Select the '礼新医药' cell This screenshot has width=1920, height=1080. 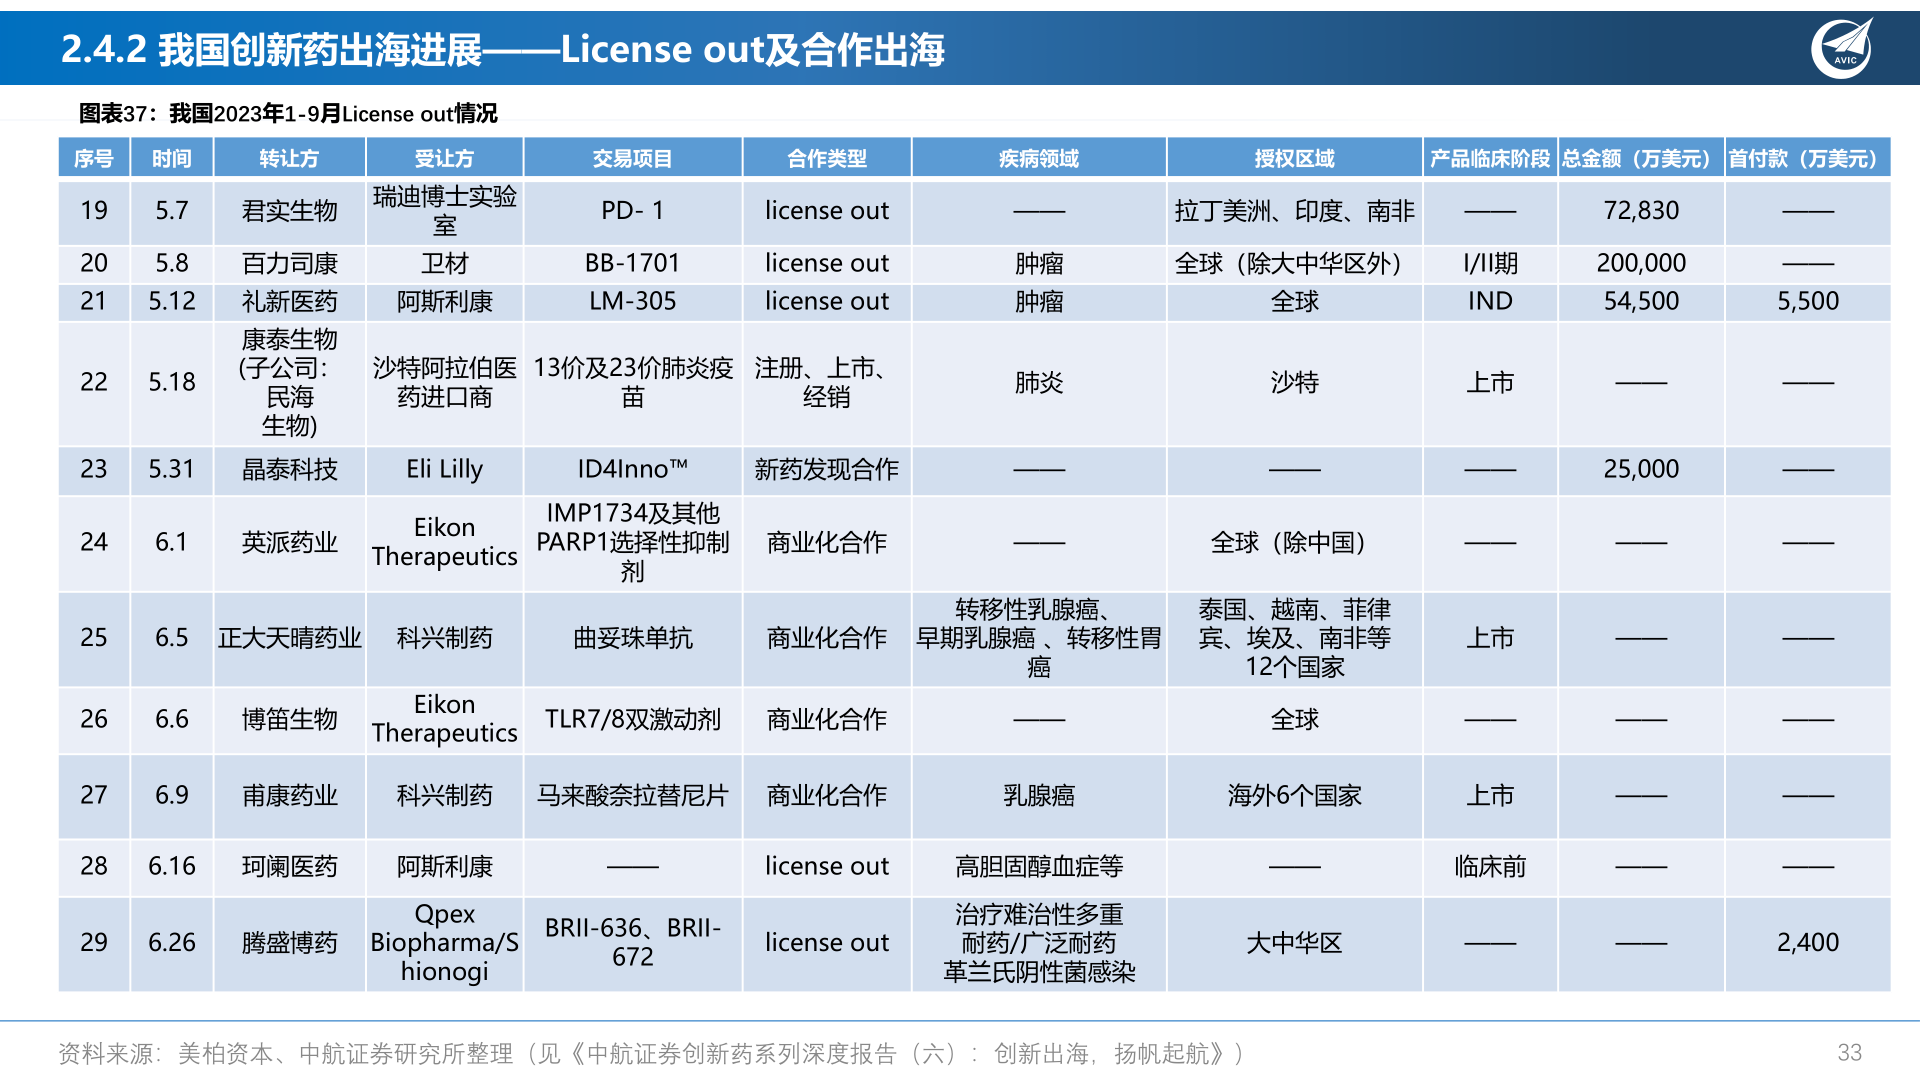point(289,301)
